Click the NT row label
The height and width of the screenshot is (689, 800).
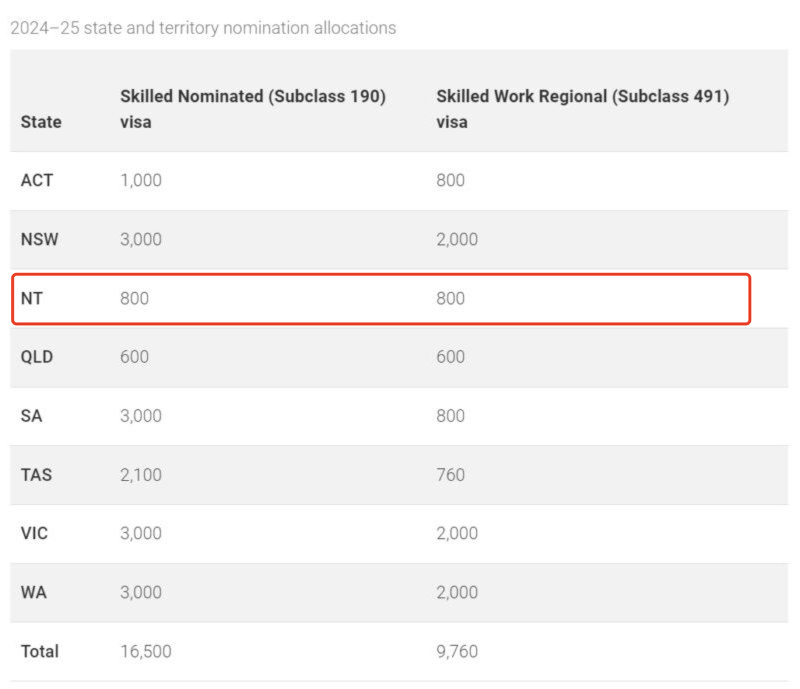click(32, 298)
